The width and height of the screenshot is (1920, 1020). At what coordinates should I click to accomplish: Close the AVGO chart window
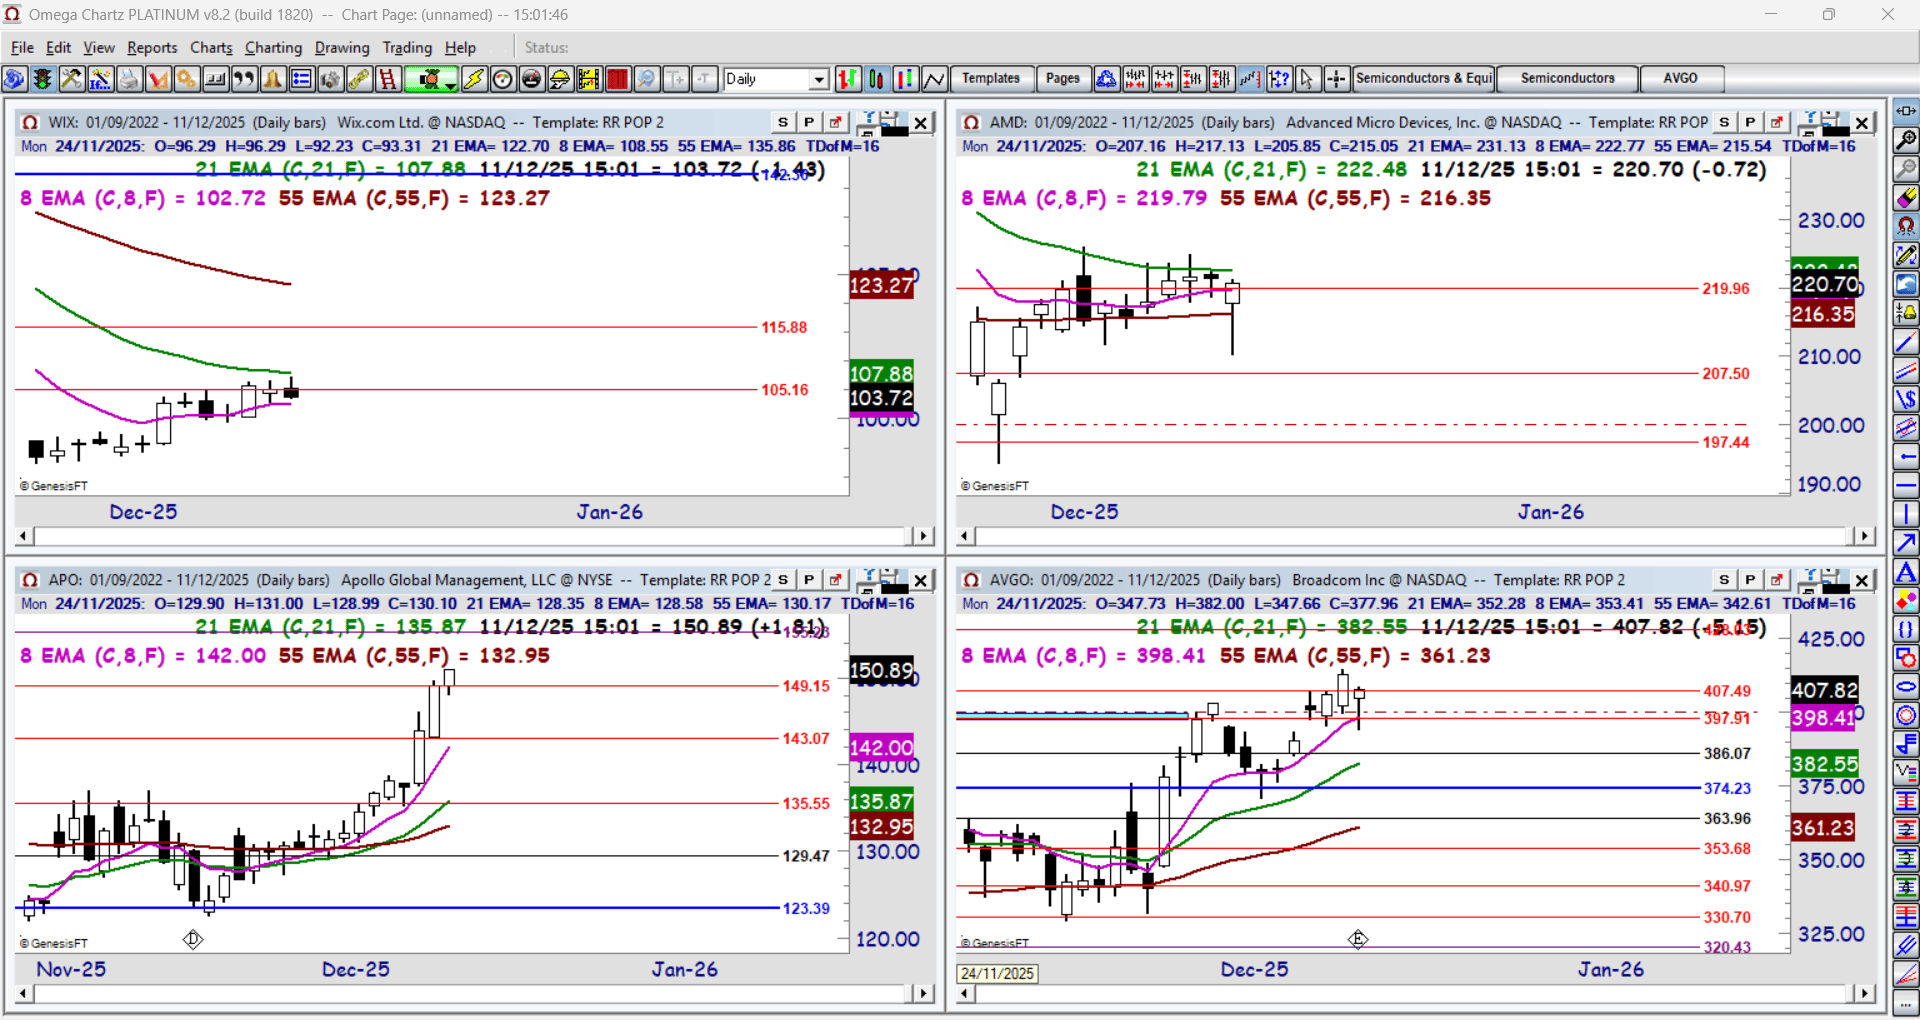tap(1862, 580)
